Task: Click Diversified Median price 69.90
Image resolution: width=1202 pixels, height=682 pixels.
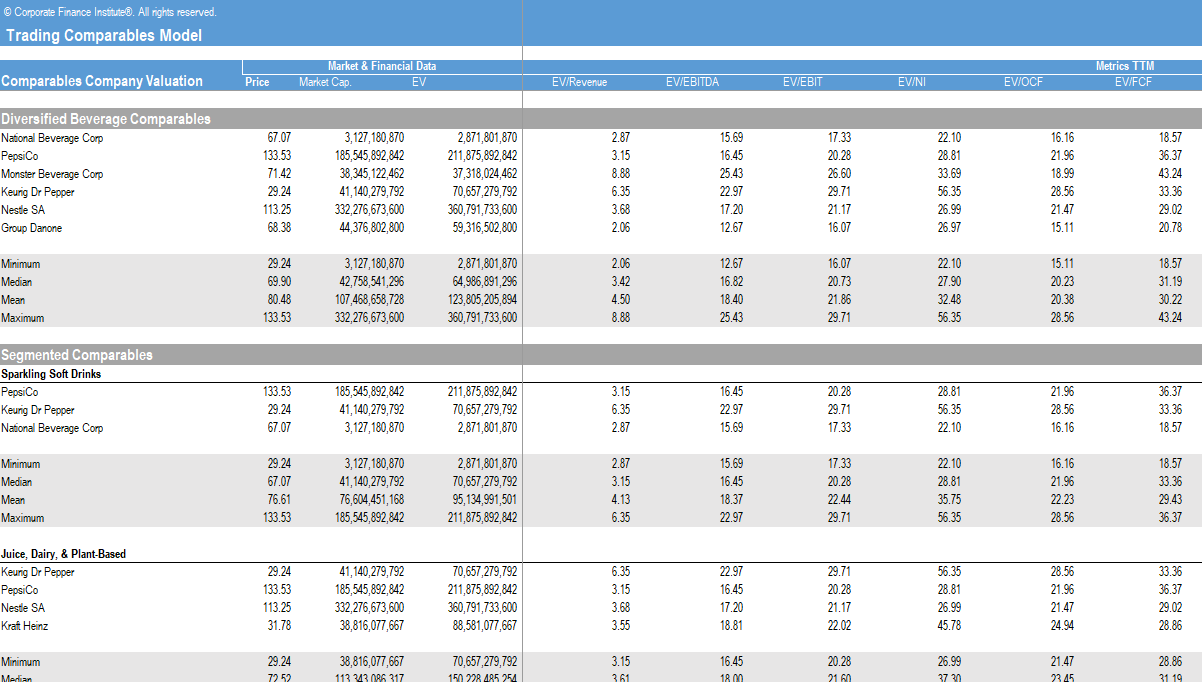Action: click(279, 282)
